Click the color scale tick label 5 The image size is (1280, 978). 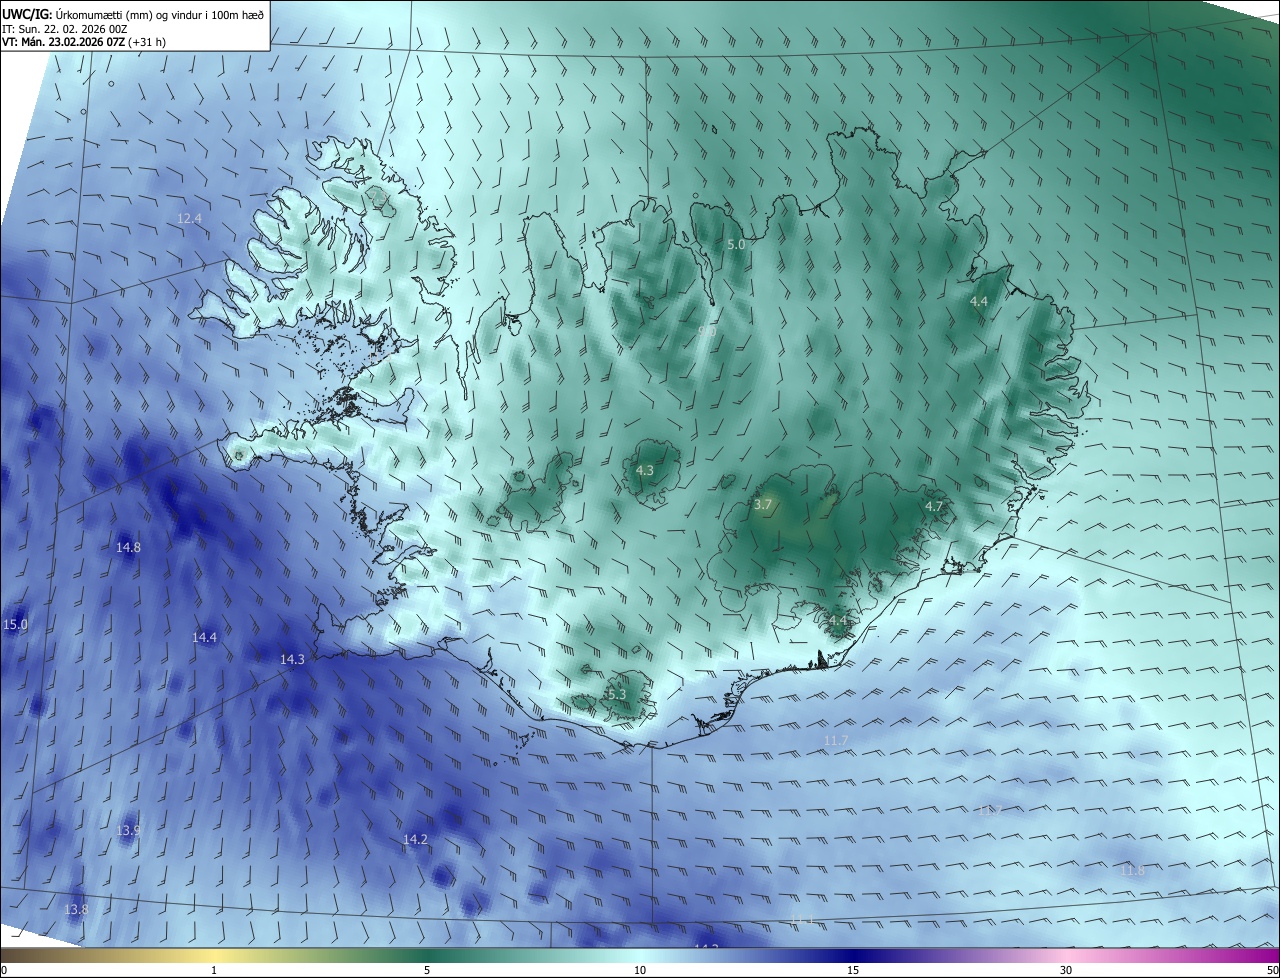click(427, 970)
